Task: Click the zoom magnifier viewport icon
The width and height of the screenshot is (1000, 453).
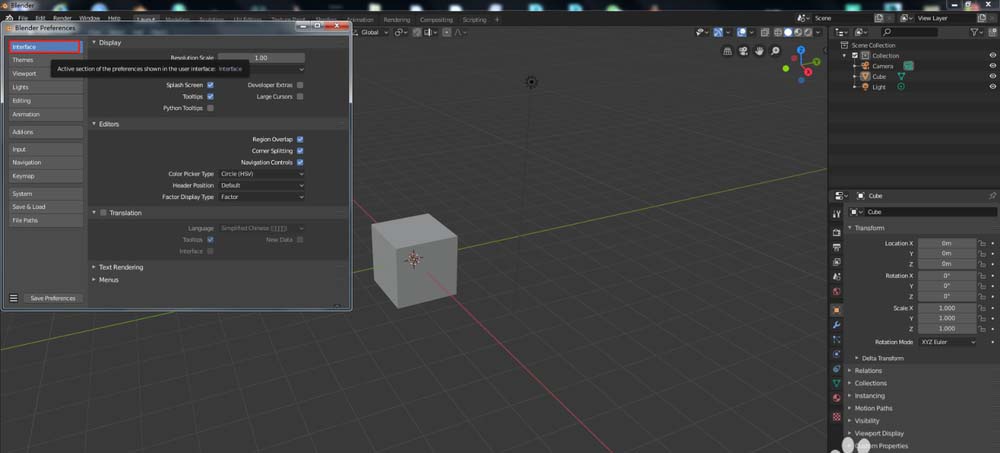Action: [x=775, y=51]
